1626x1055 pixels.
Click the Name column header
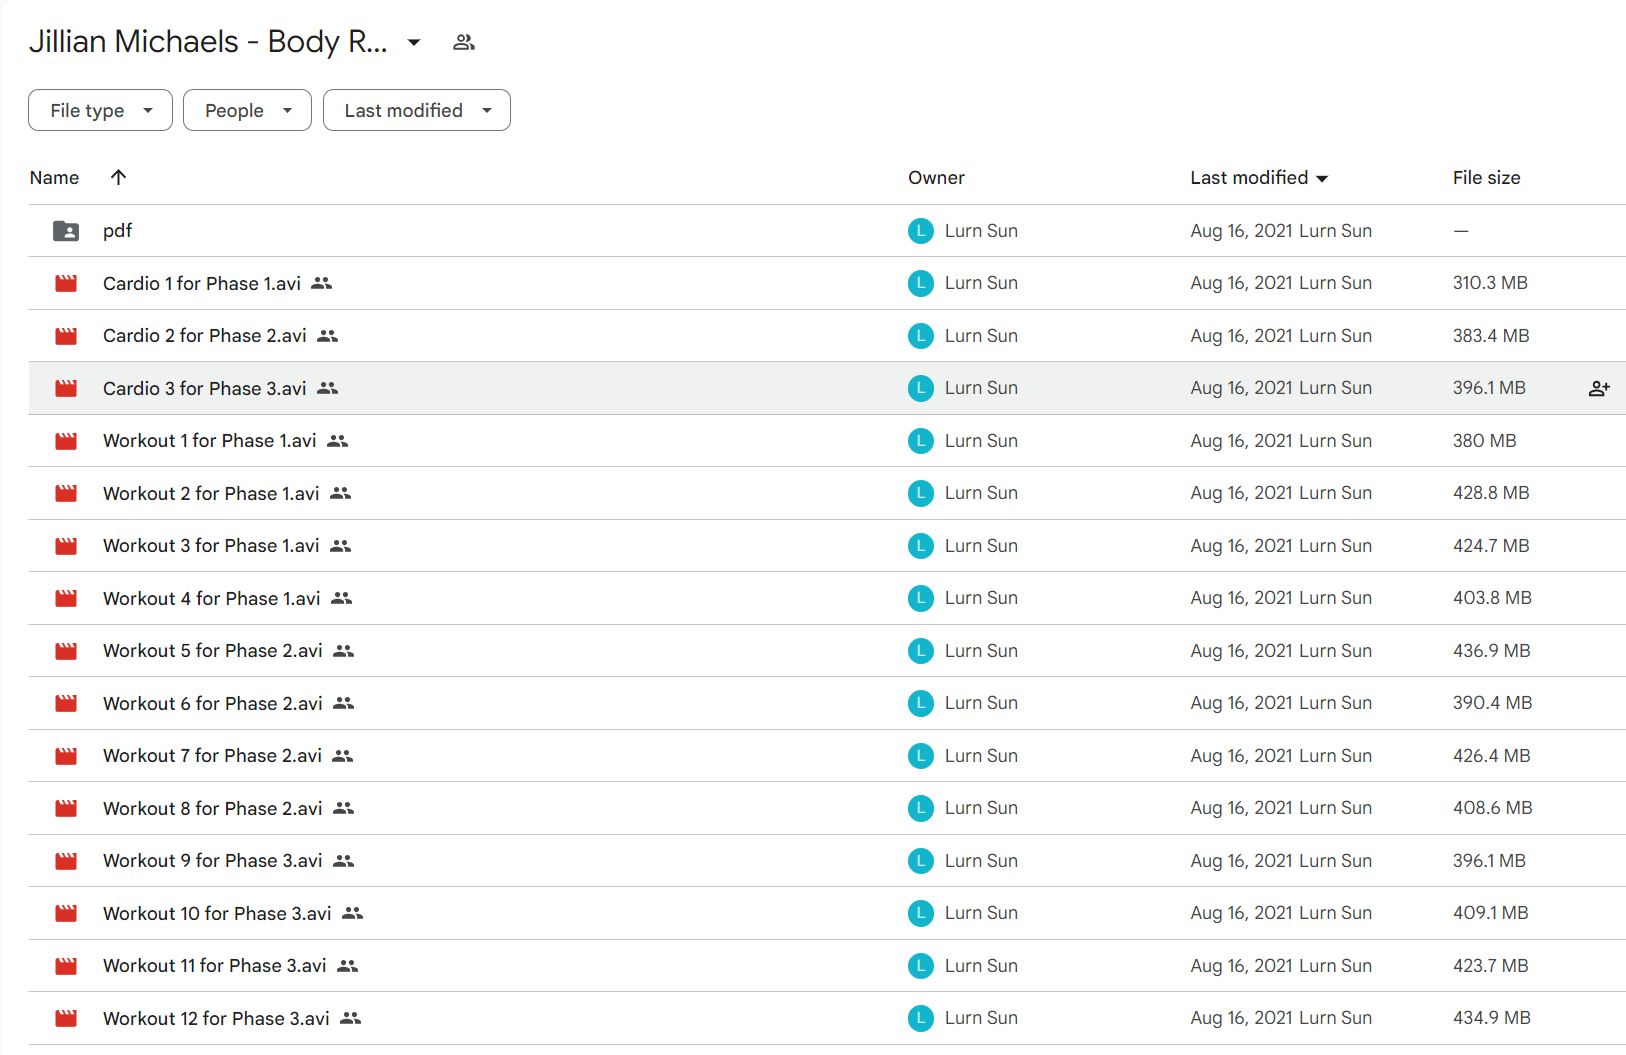click(54, 178)
